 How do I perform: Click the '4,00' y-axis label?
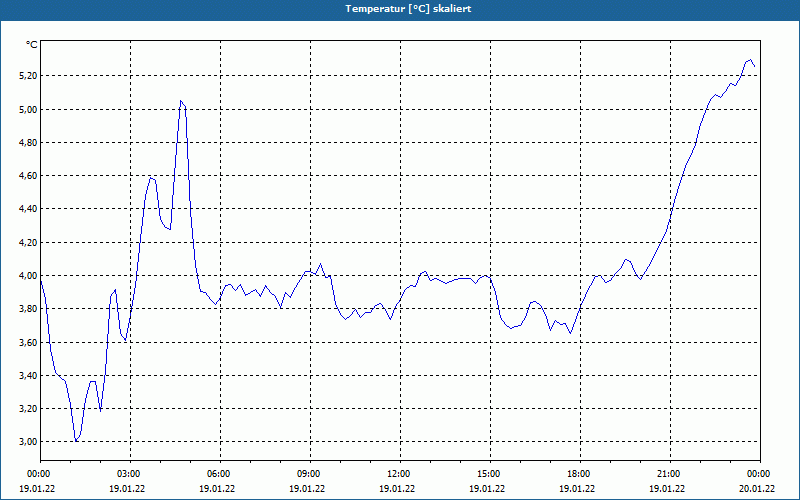click(29, 276)
